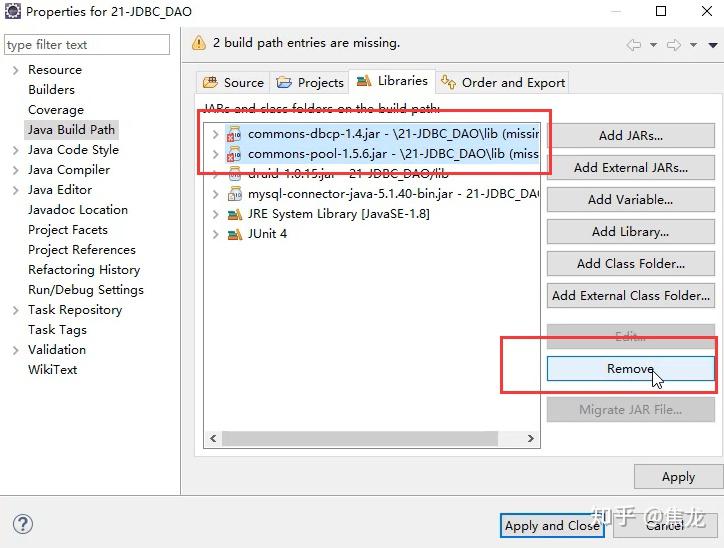Select Run/Debug Settings in the tree
Viewport: 724px width, 548px height.
[x=86, y=290]
